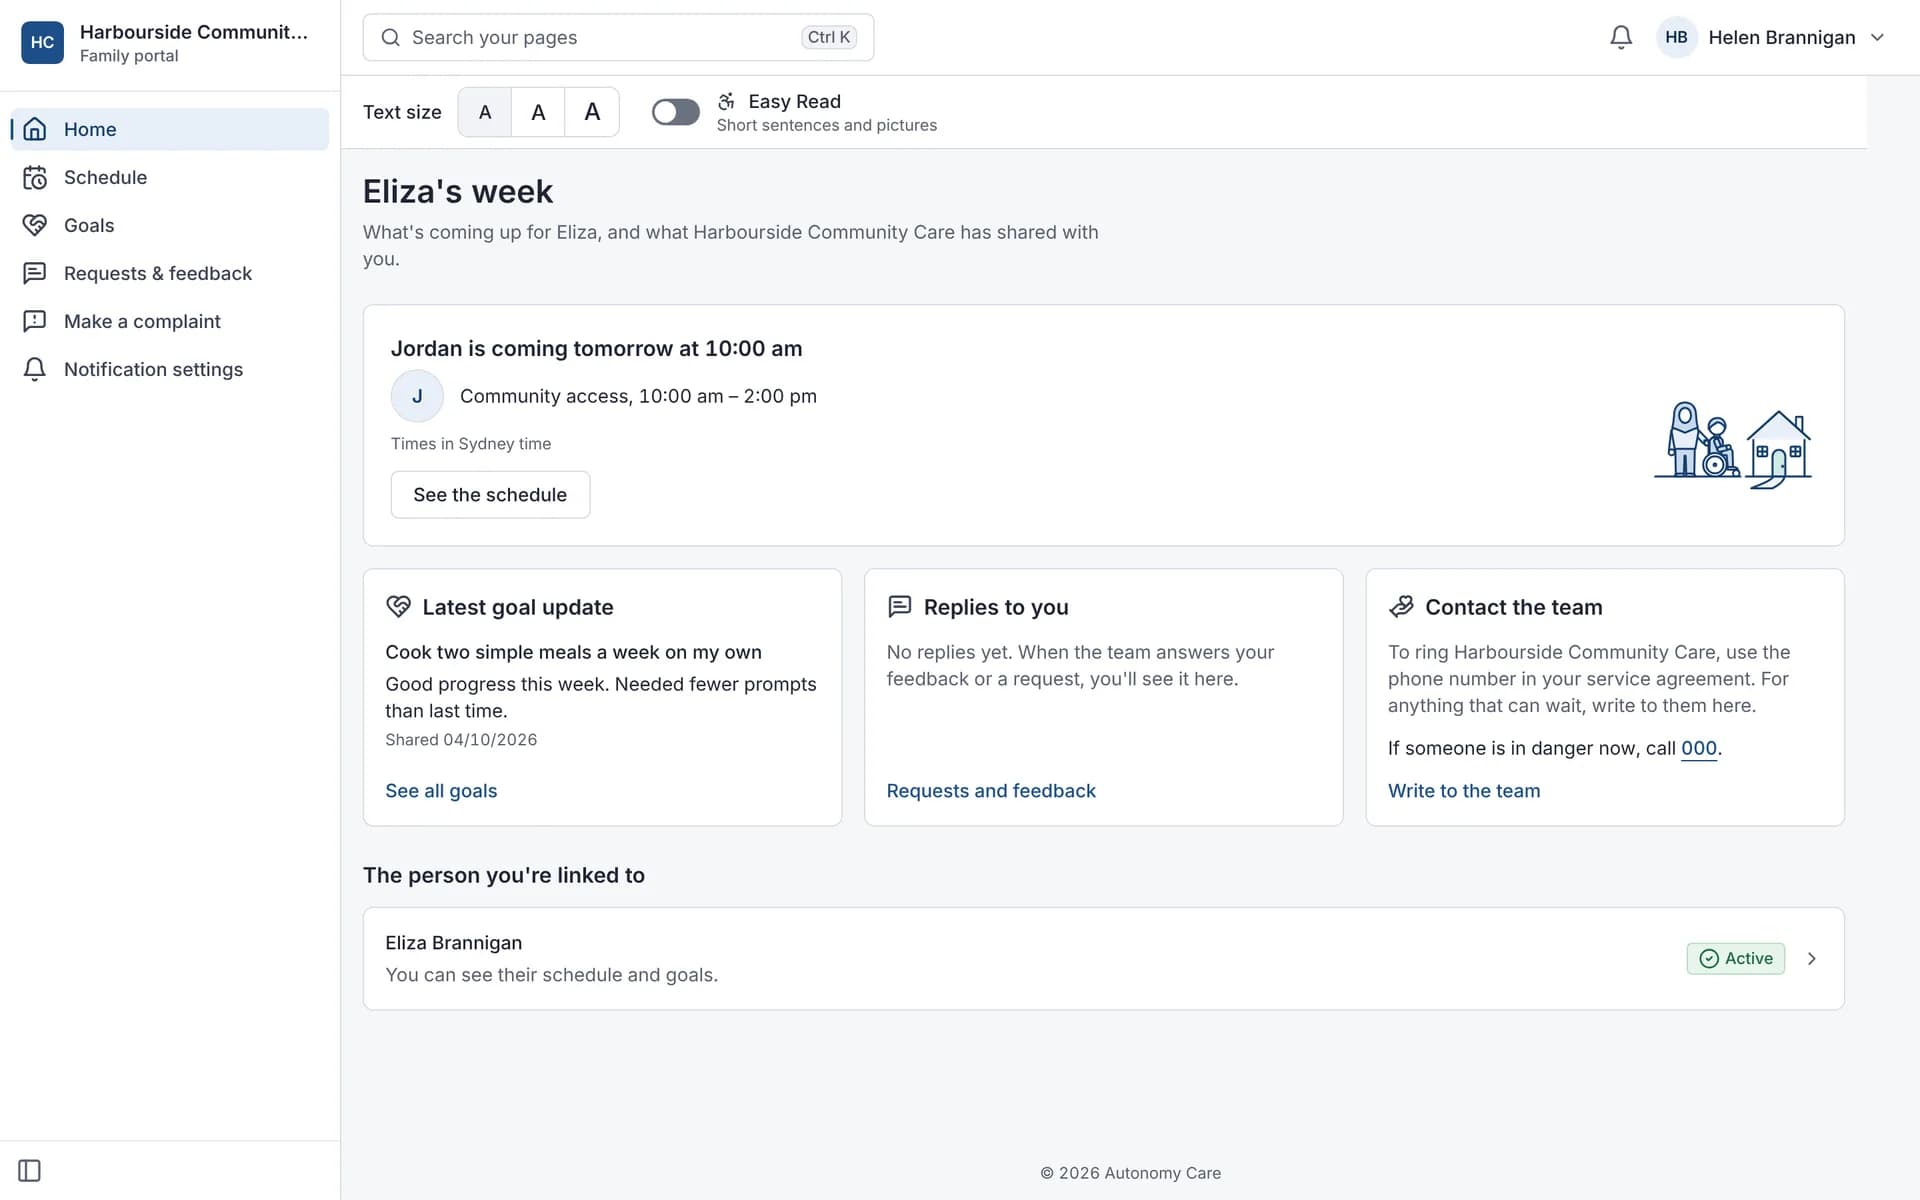Open Goals in sidebar
1920x1200 pixels.
point(170,225)
